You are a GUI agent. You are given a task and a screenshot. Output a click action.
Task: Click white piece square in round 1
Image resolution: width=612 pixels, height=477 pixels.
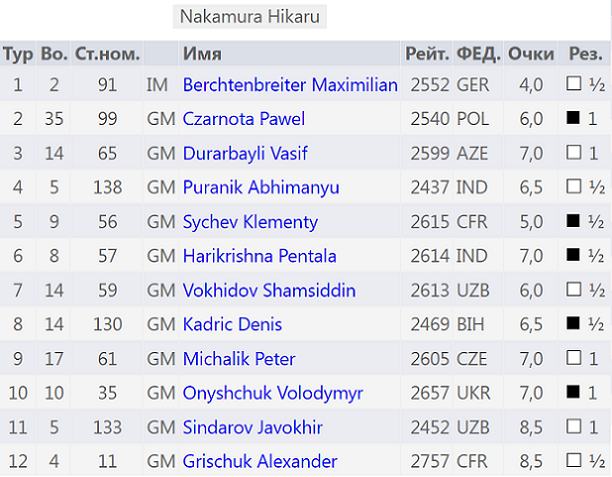click(573, 85)
